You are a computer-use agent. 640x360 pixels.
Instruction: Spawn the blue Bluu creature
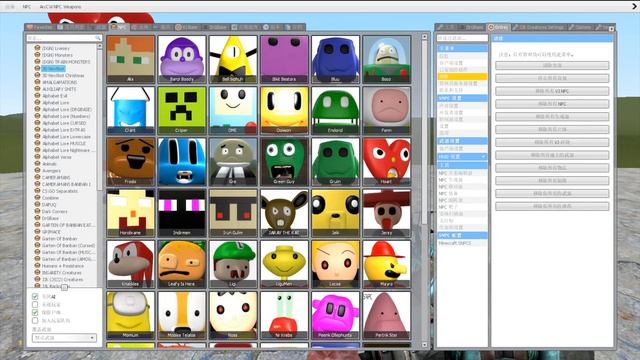pyautogui.click(x=336, y=60)
